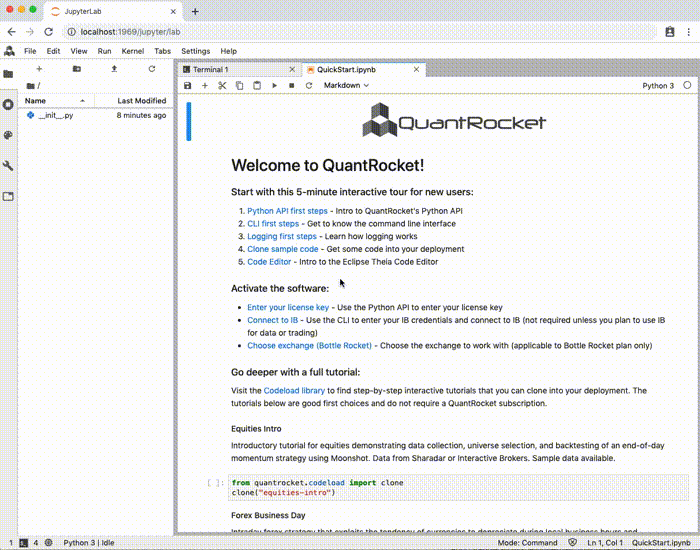
Task: Refresh the file list icon
Action: [152, 69]
